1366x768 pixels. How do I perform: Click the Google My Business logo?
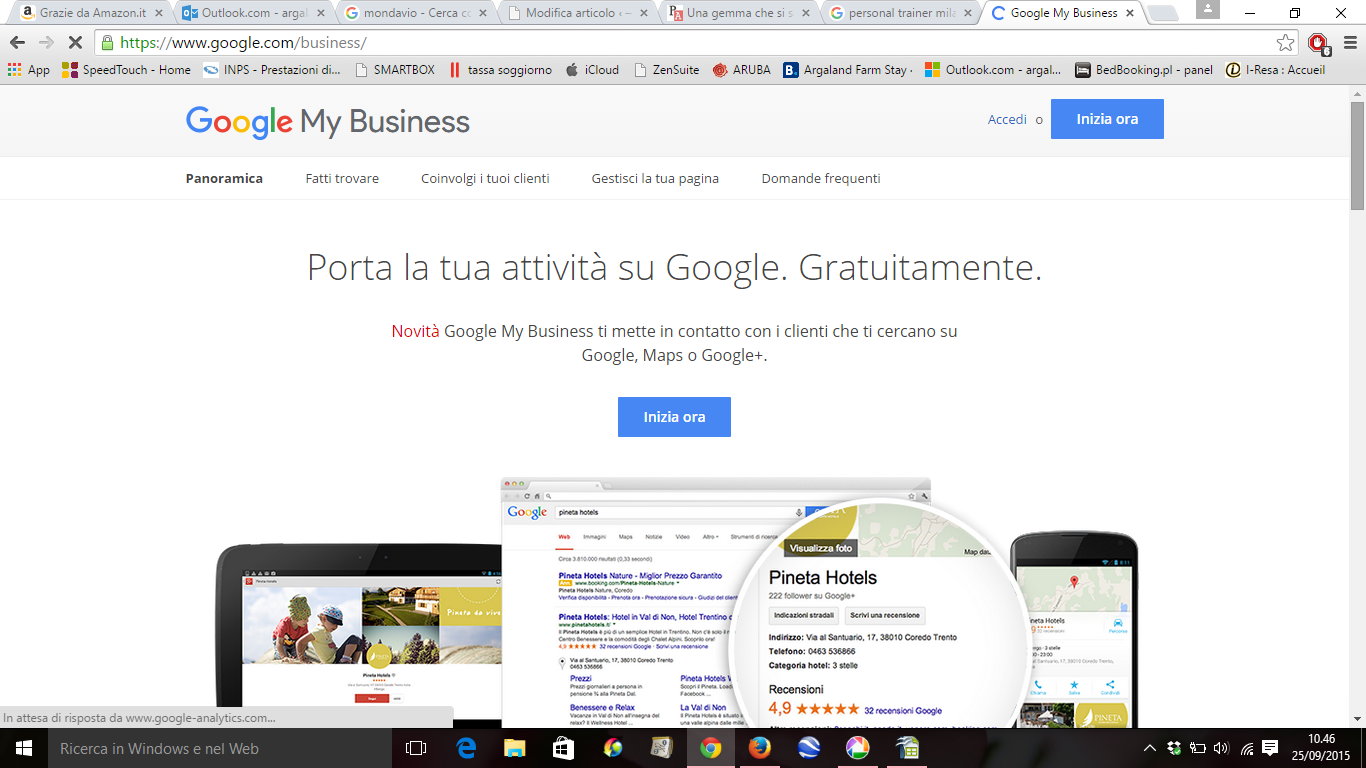[x=327, y=122]
